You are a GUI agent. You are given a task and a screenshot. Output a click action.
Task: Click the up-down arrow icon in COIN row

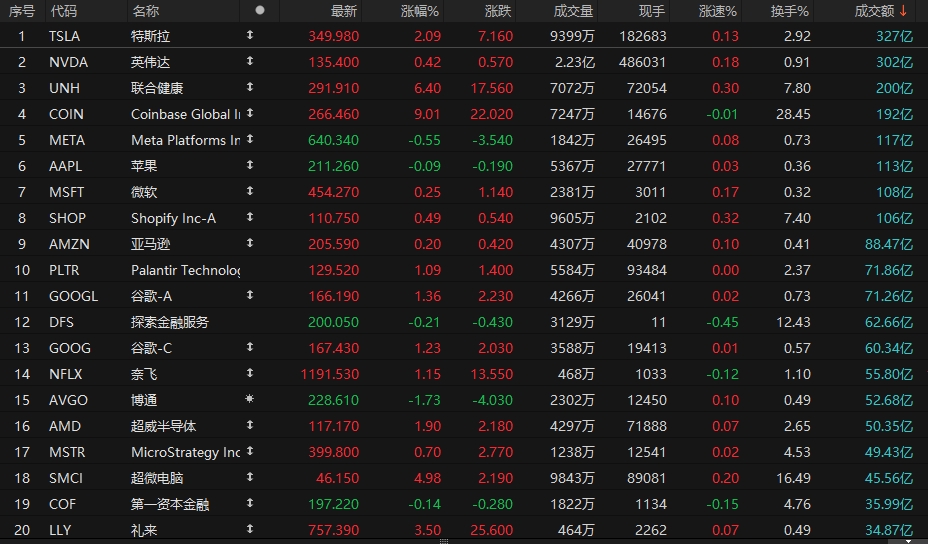pyautogui.click(x=250, y=113)
